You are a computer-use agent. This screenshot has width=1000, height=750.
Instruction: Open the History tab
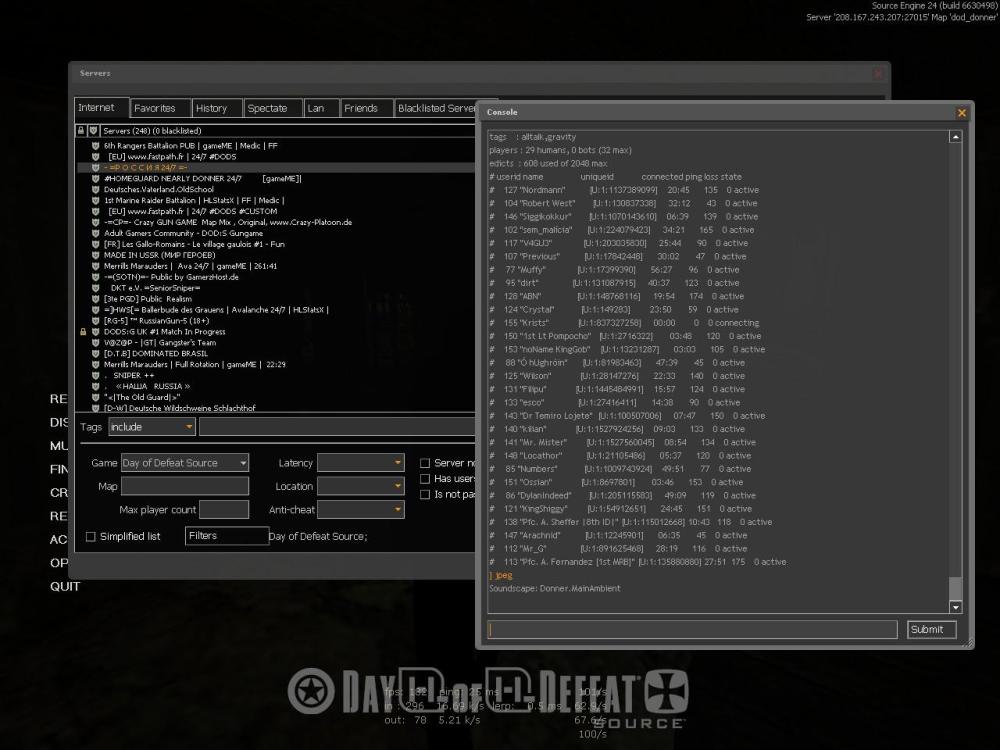[217, 108]
